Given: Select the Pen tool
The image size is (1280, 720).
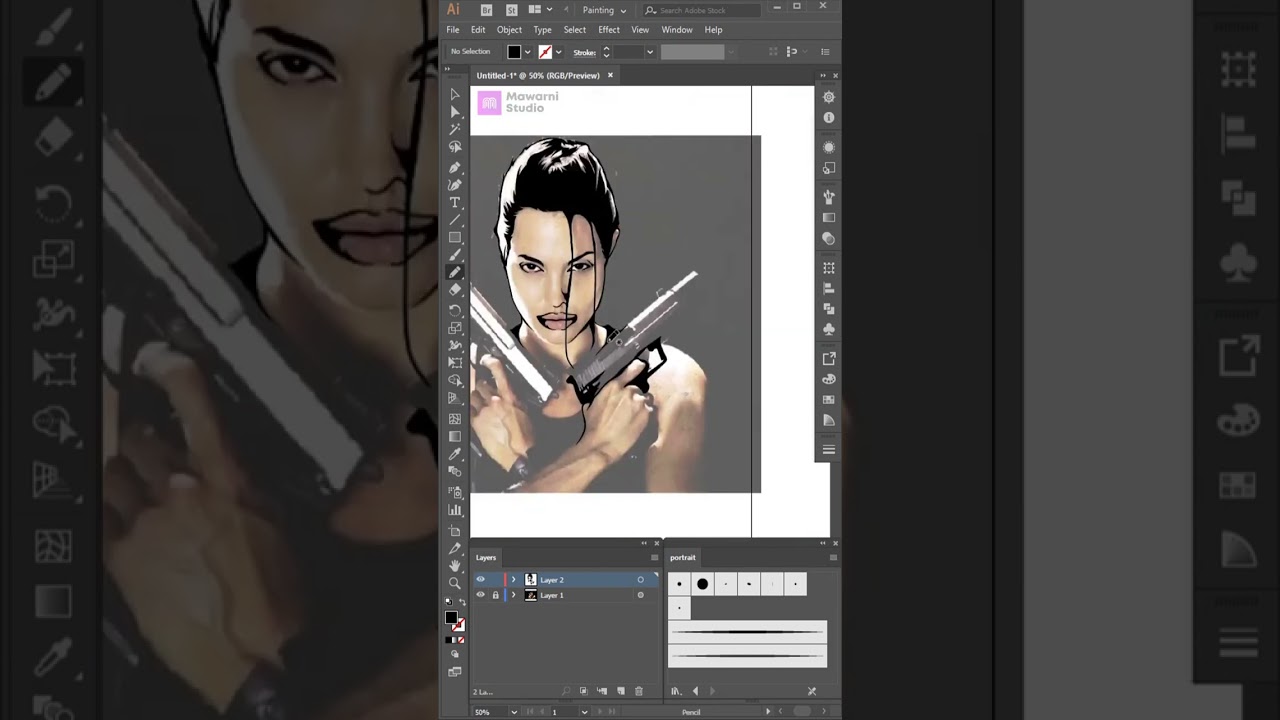Looking at the screenshot, I should (455, 167).
